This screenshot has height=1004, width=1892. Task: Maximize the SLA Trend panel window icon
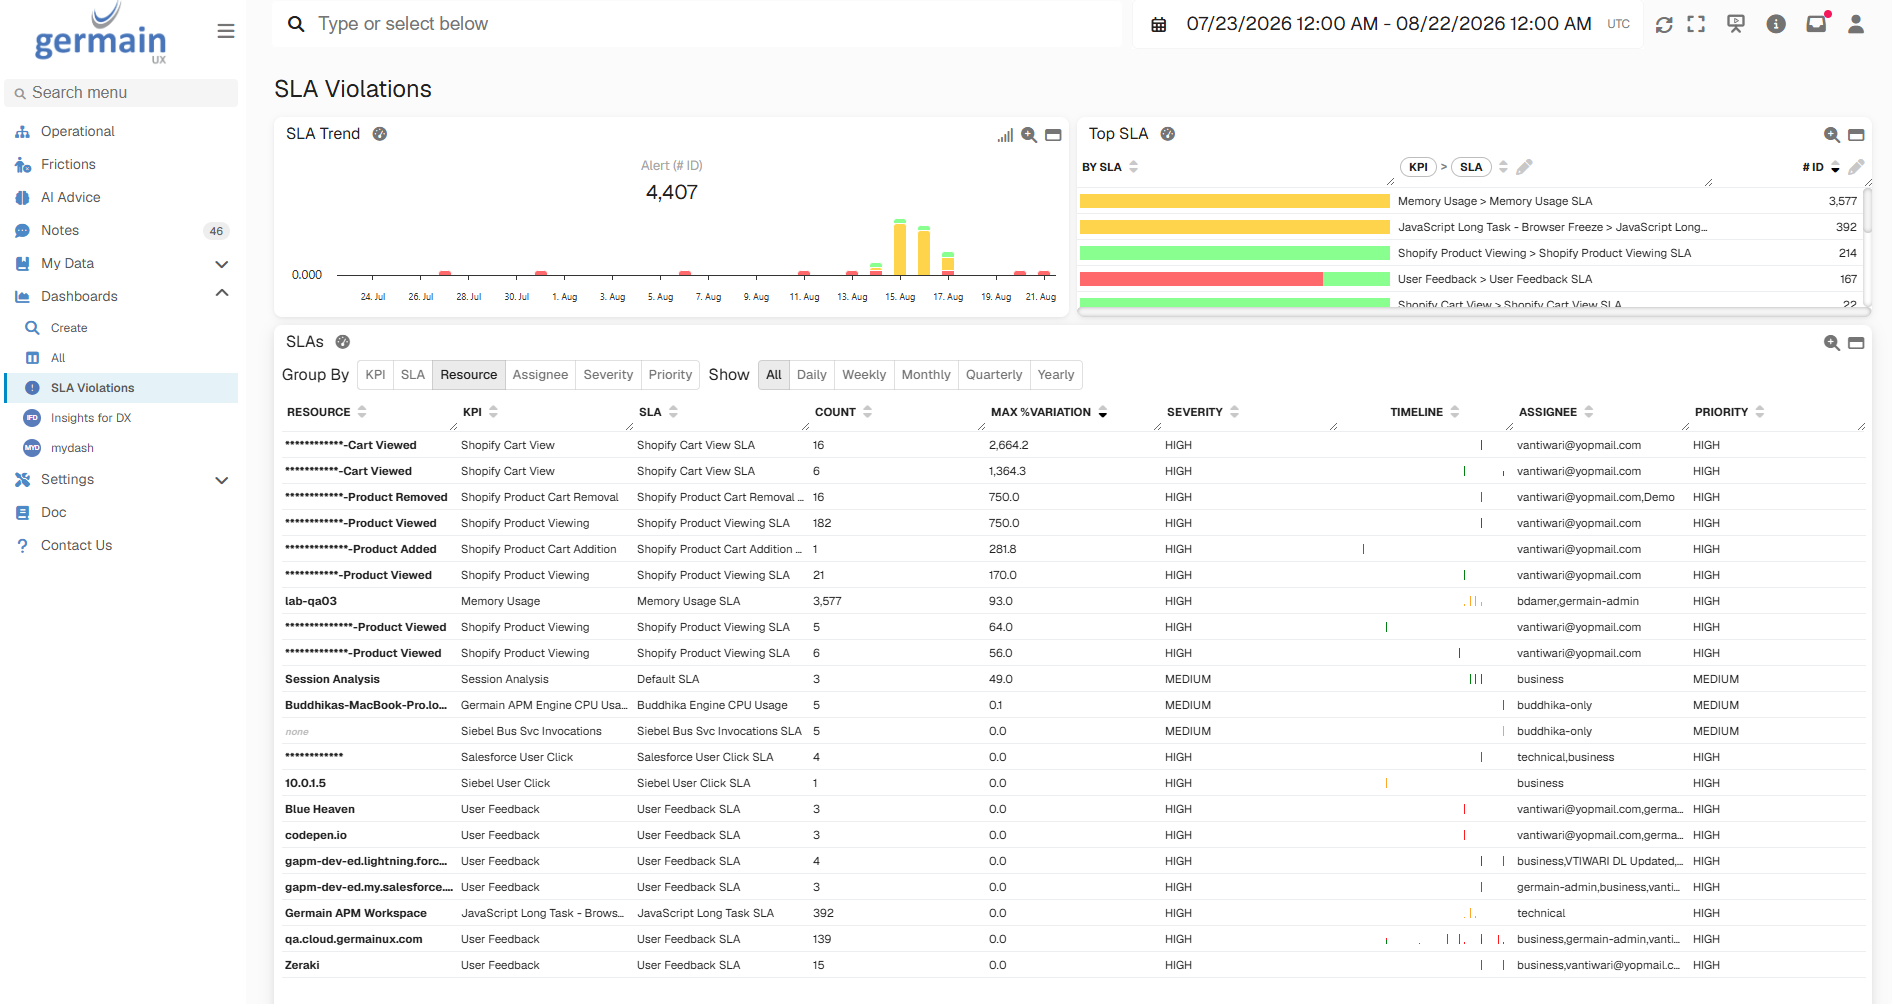(1053, 135)
